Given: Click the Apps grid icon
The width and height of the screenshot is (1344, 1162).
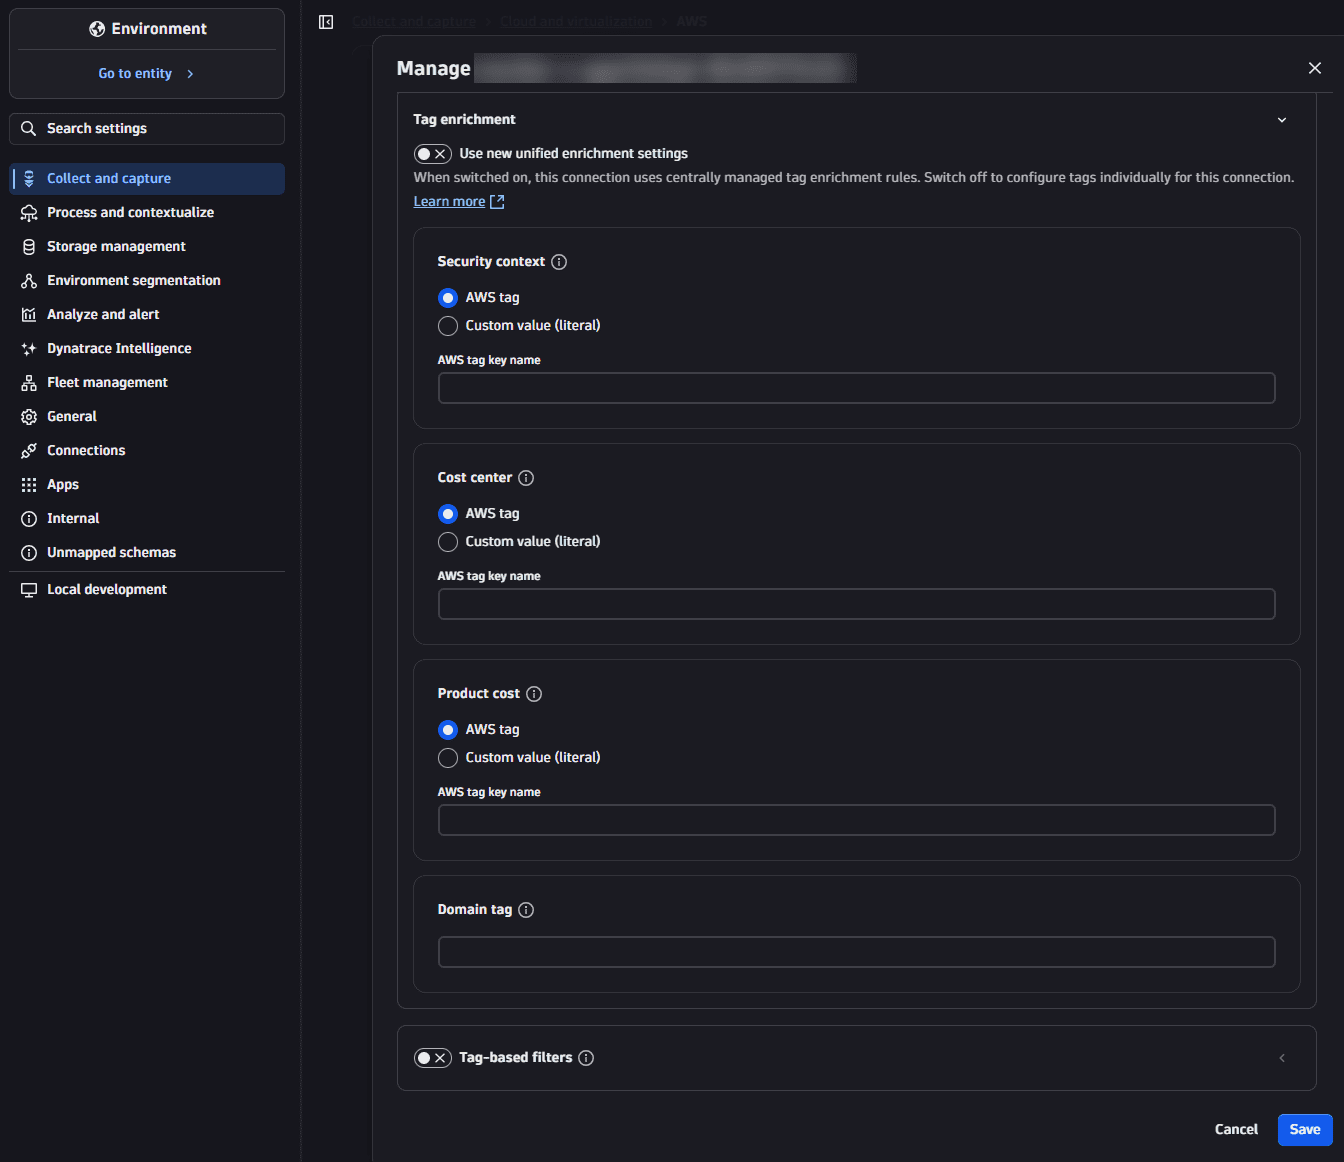Looking at the screenshot, I should 29,485.
